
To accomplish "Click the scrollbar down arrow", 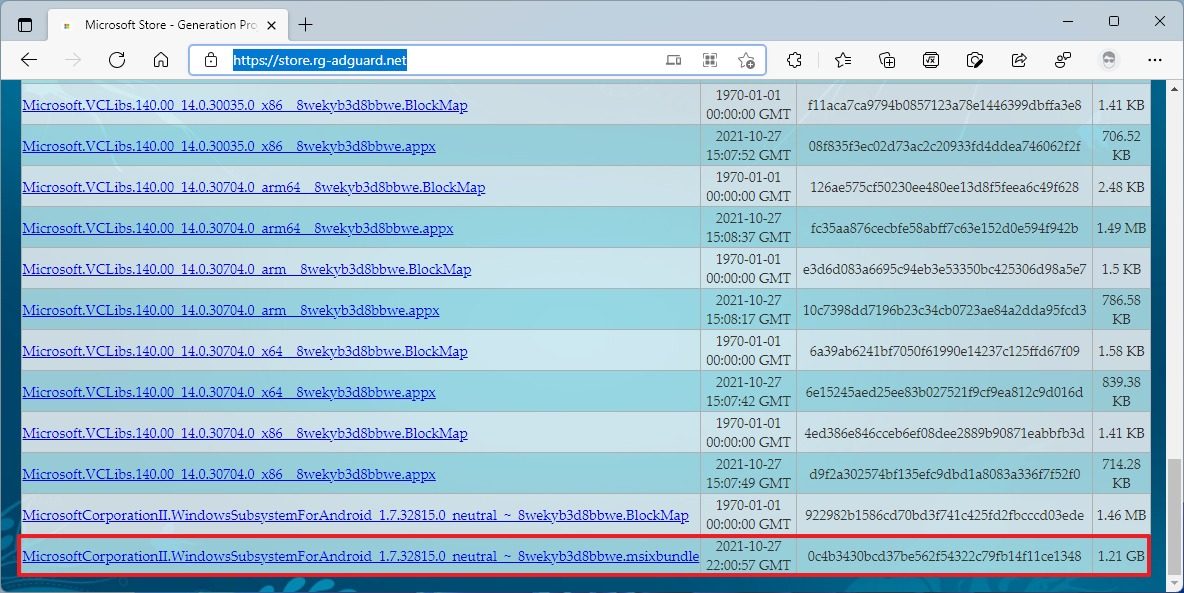I will tap(1173, 585).
